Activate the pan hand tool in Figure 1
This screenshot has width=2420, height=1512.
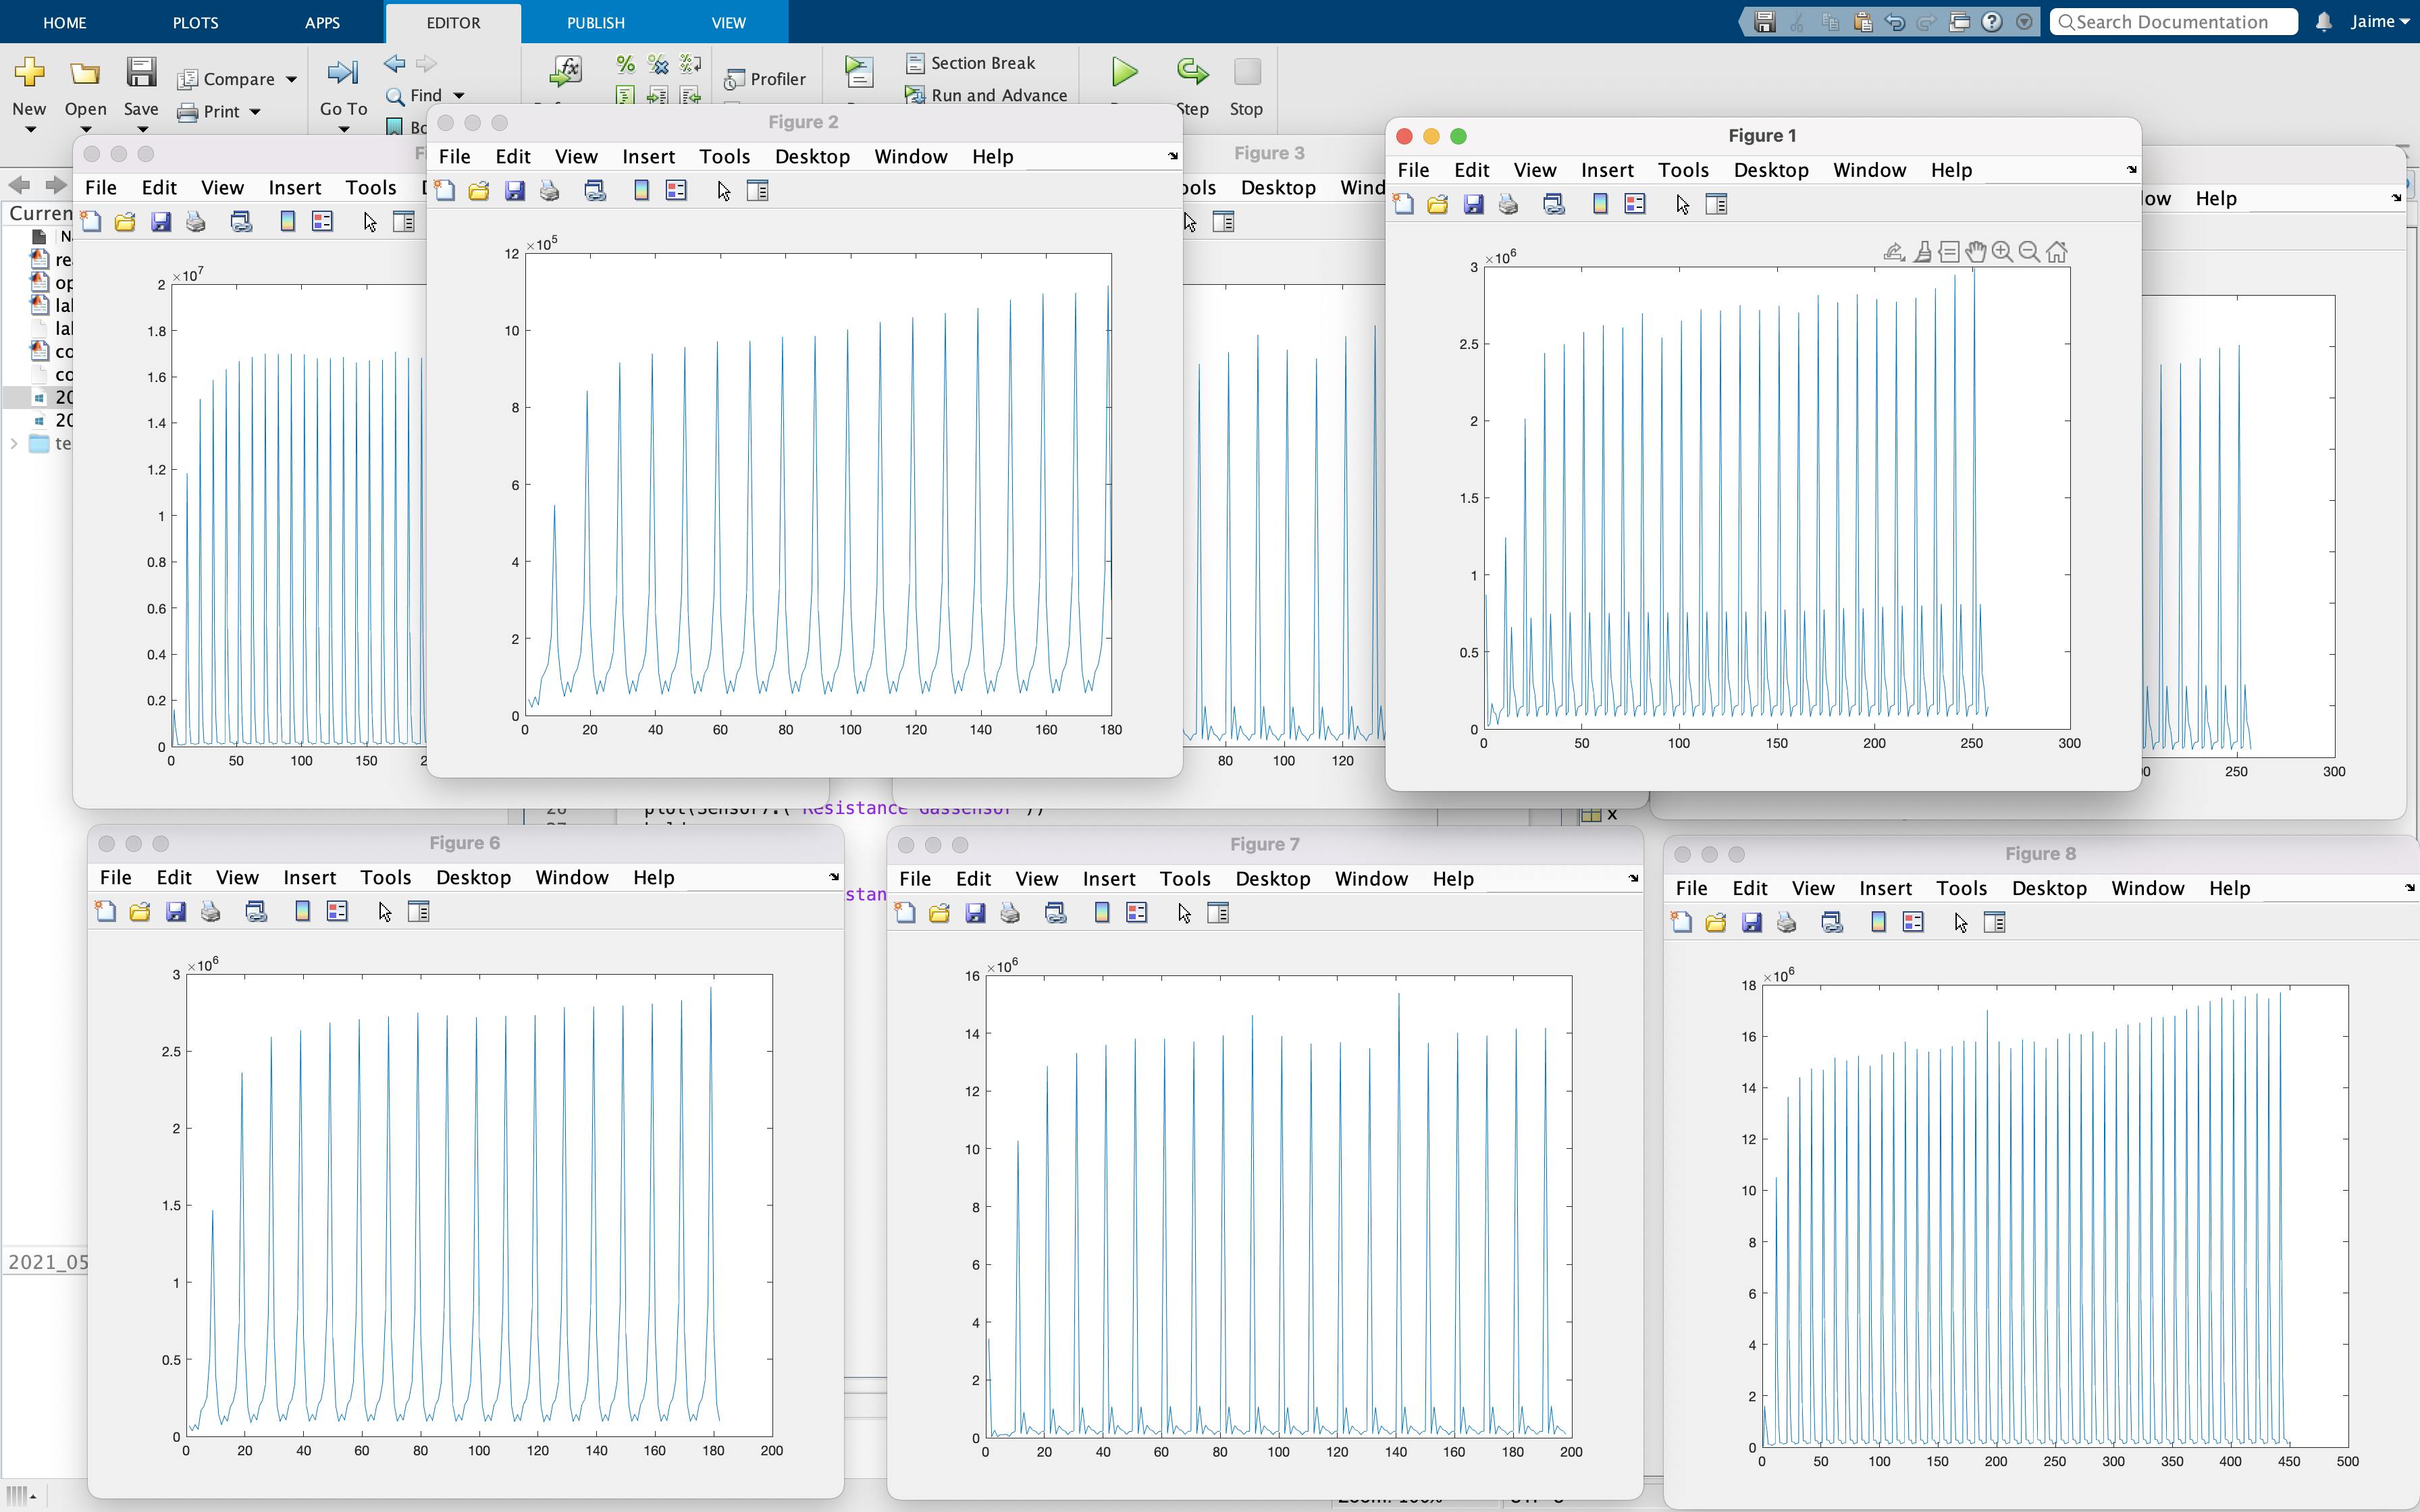pos(1977,251)
